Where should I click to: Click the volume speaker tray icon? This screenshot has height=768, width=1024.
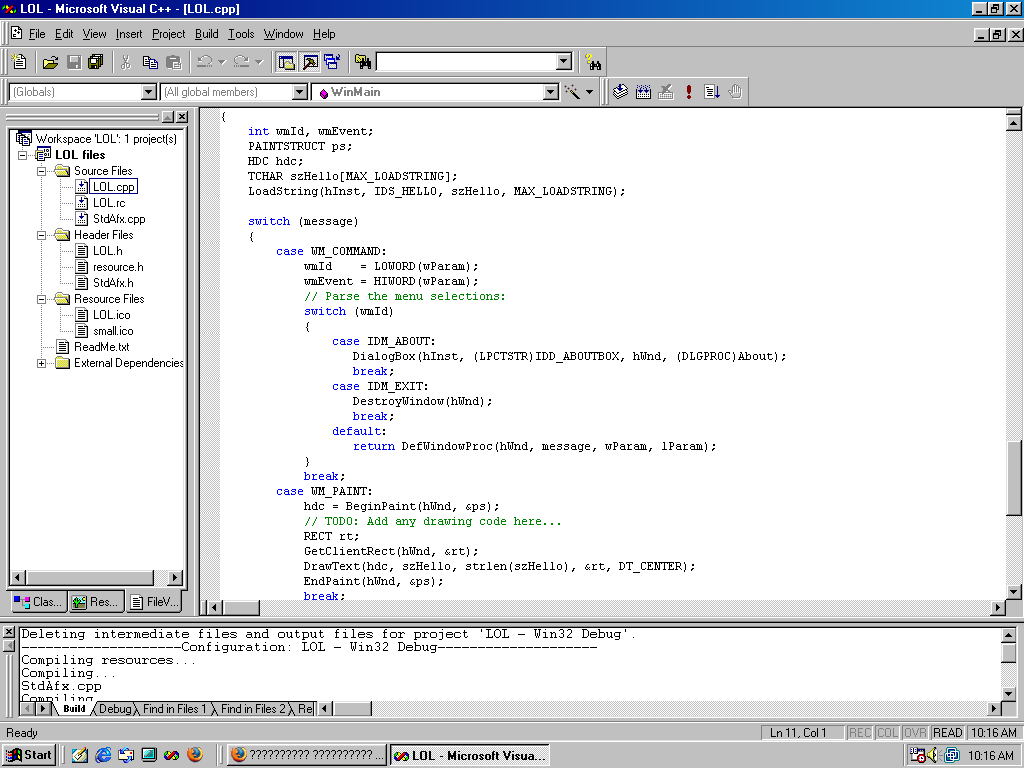(x=933, y=755)
